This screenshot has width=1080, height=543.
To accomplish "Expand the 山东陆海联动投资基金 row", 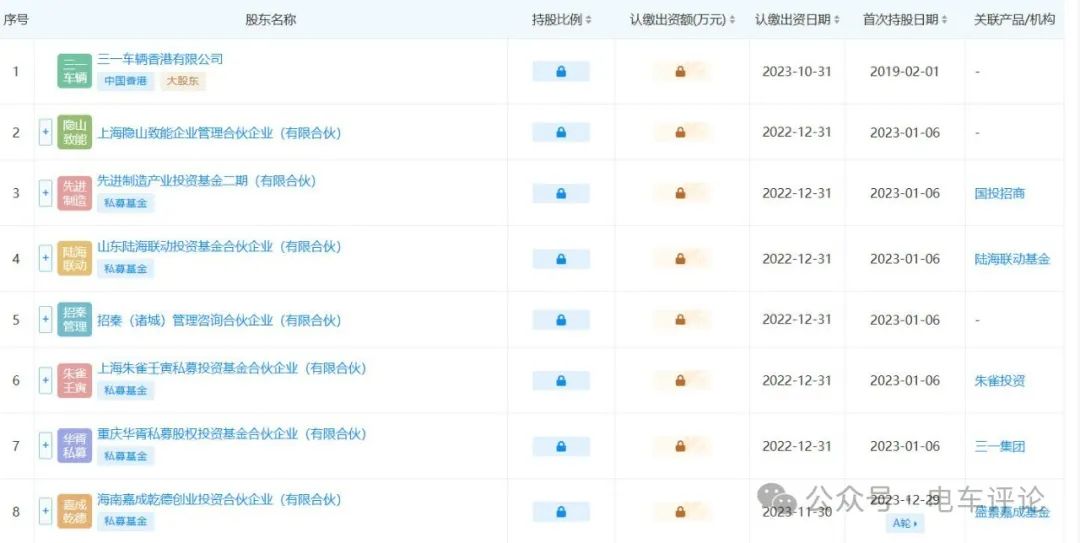I will [x=45, y=258].
